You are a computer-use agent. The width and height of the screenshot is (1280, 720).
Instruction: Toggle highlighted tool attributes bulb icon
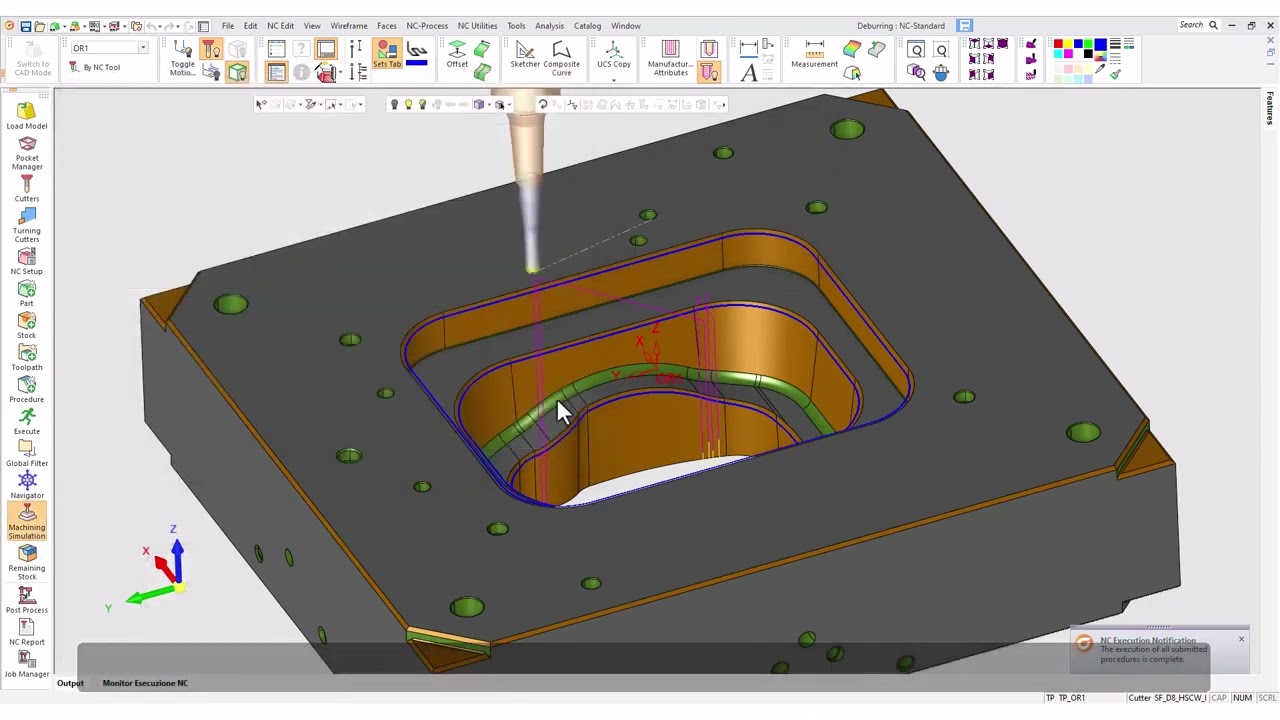click(x=708, y=72)
